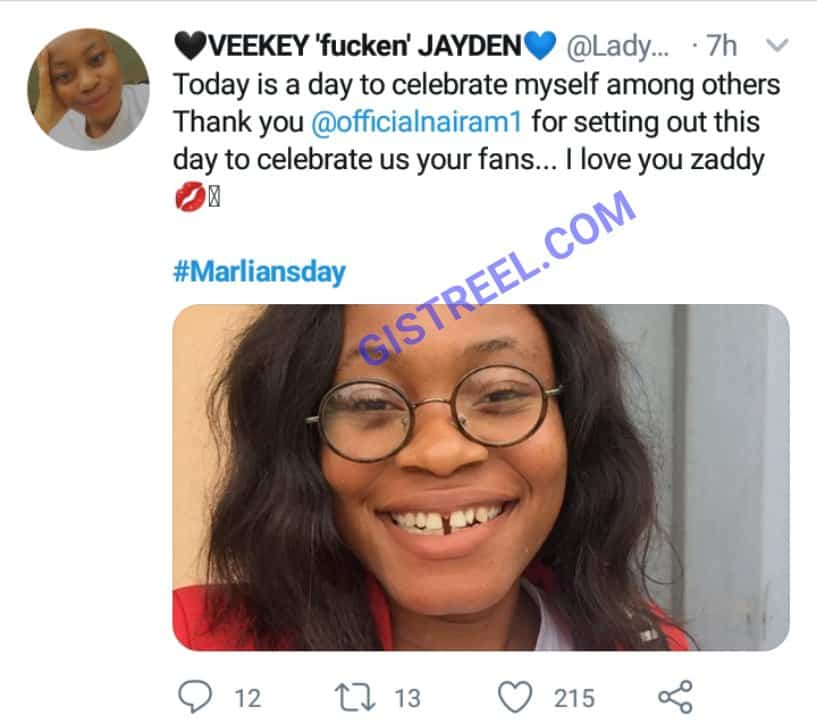Click the 215 likes count
Screen dimensions: 817x720
tap(574, 698)
